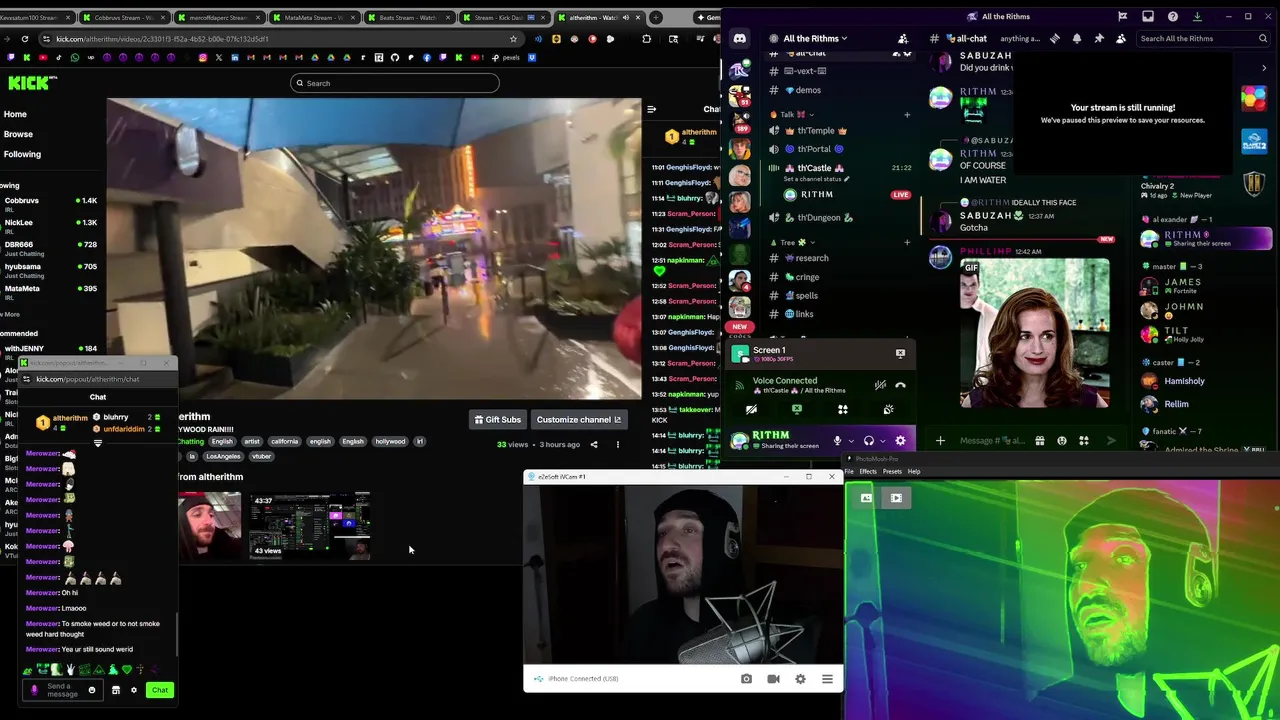Mute Discord microphone
Image resolution: width=1280 pixels, height=720 pixels.
pos(838,440)
